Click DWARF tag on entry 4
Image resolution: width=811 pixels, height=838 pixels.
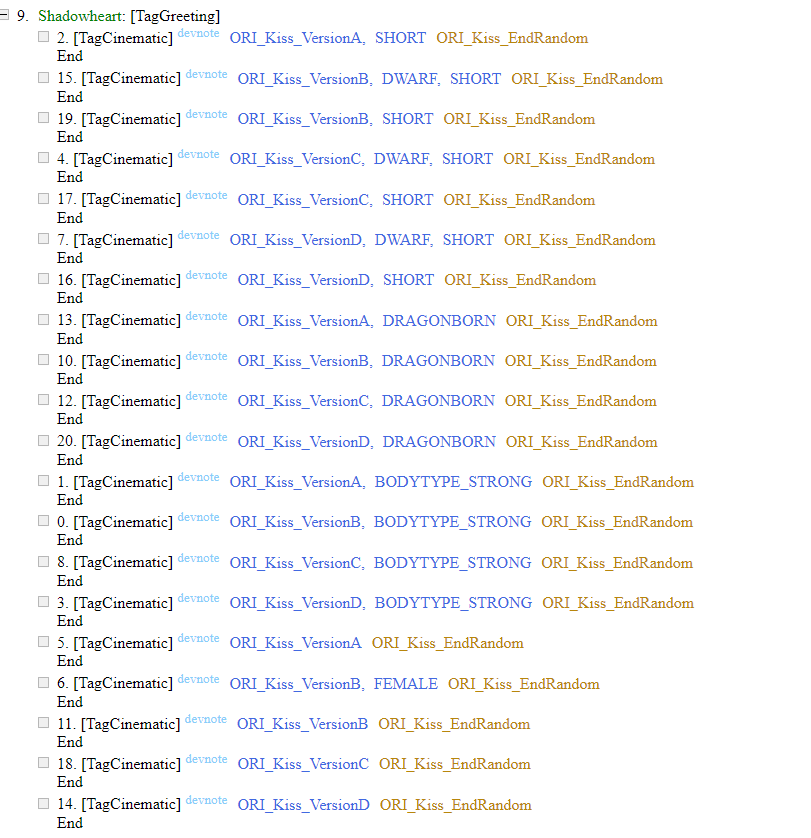401,159
